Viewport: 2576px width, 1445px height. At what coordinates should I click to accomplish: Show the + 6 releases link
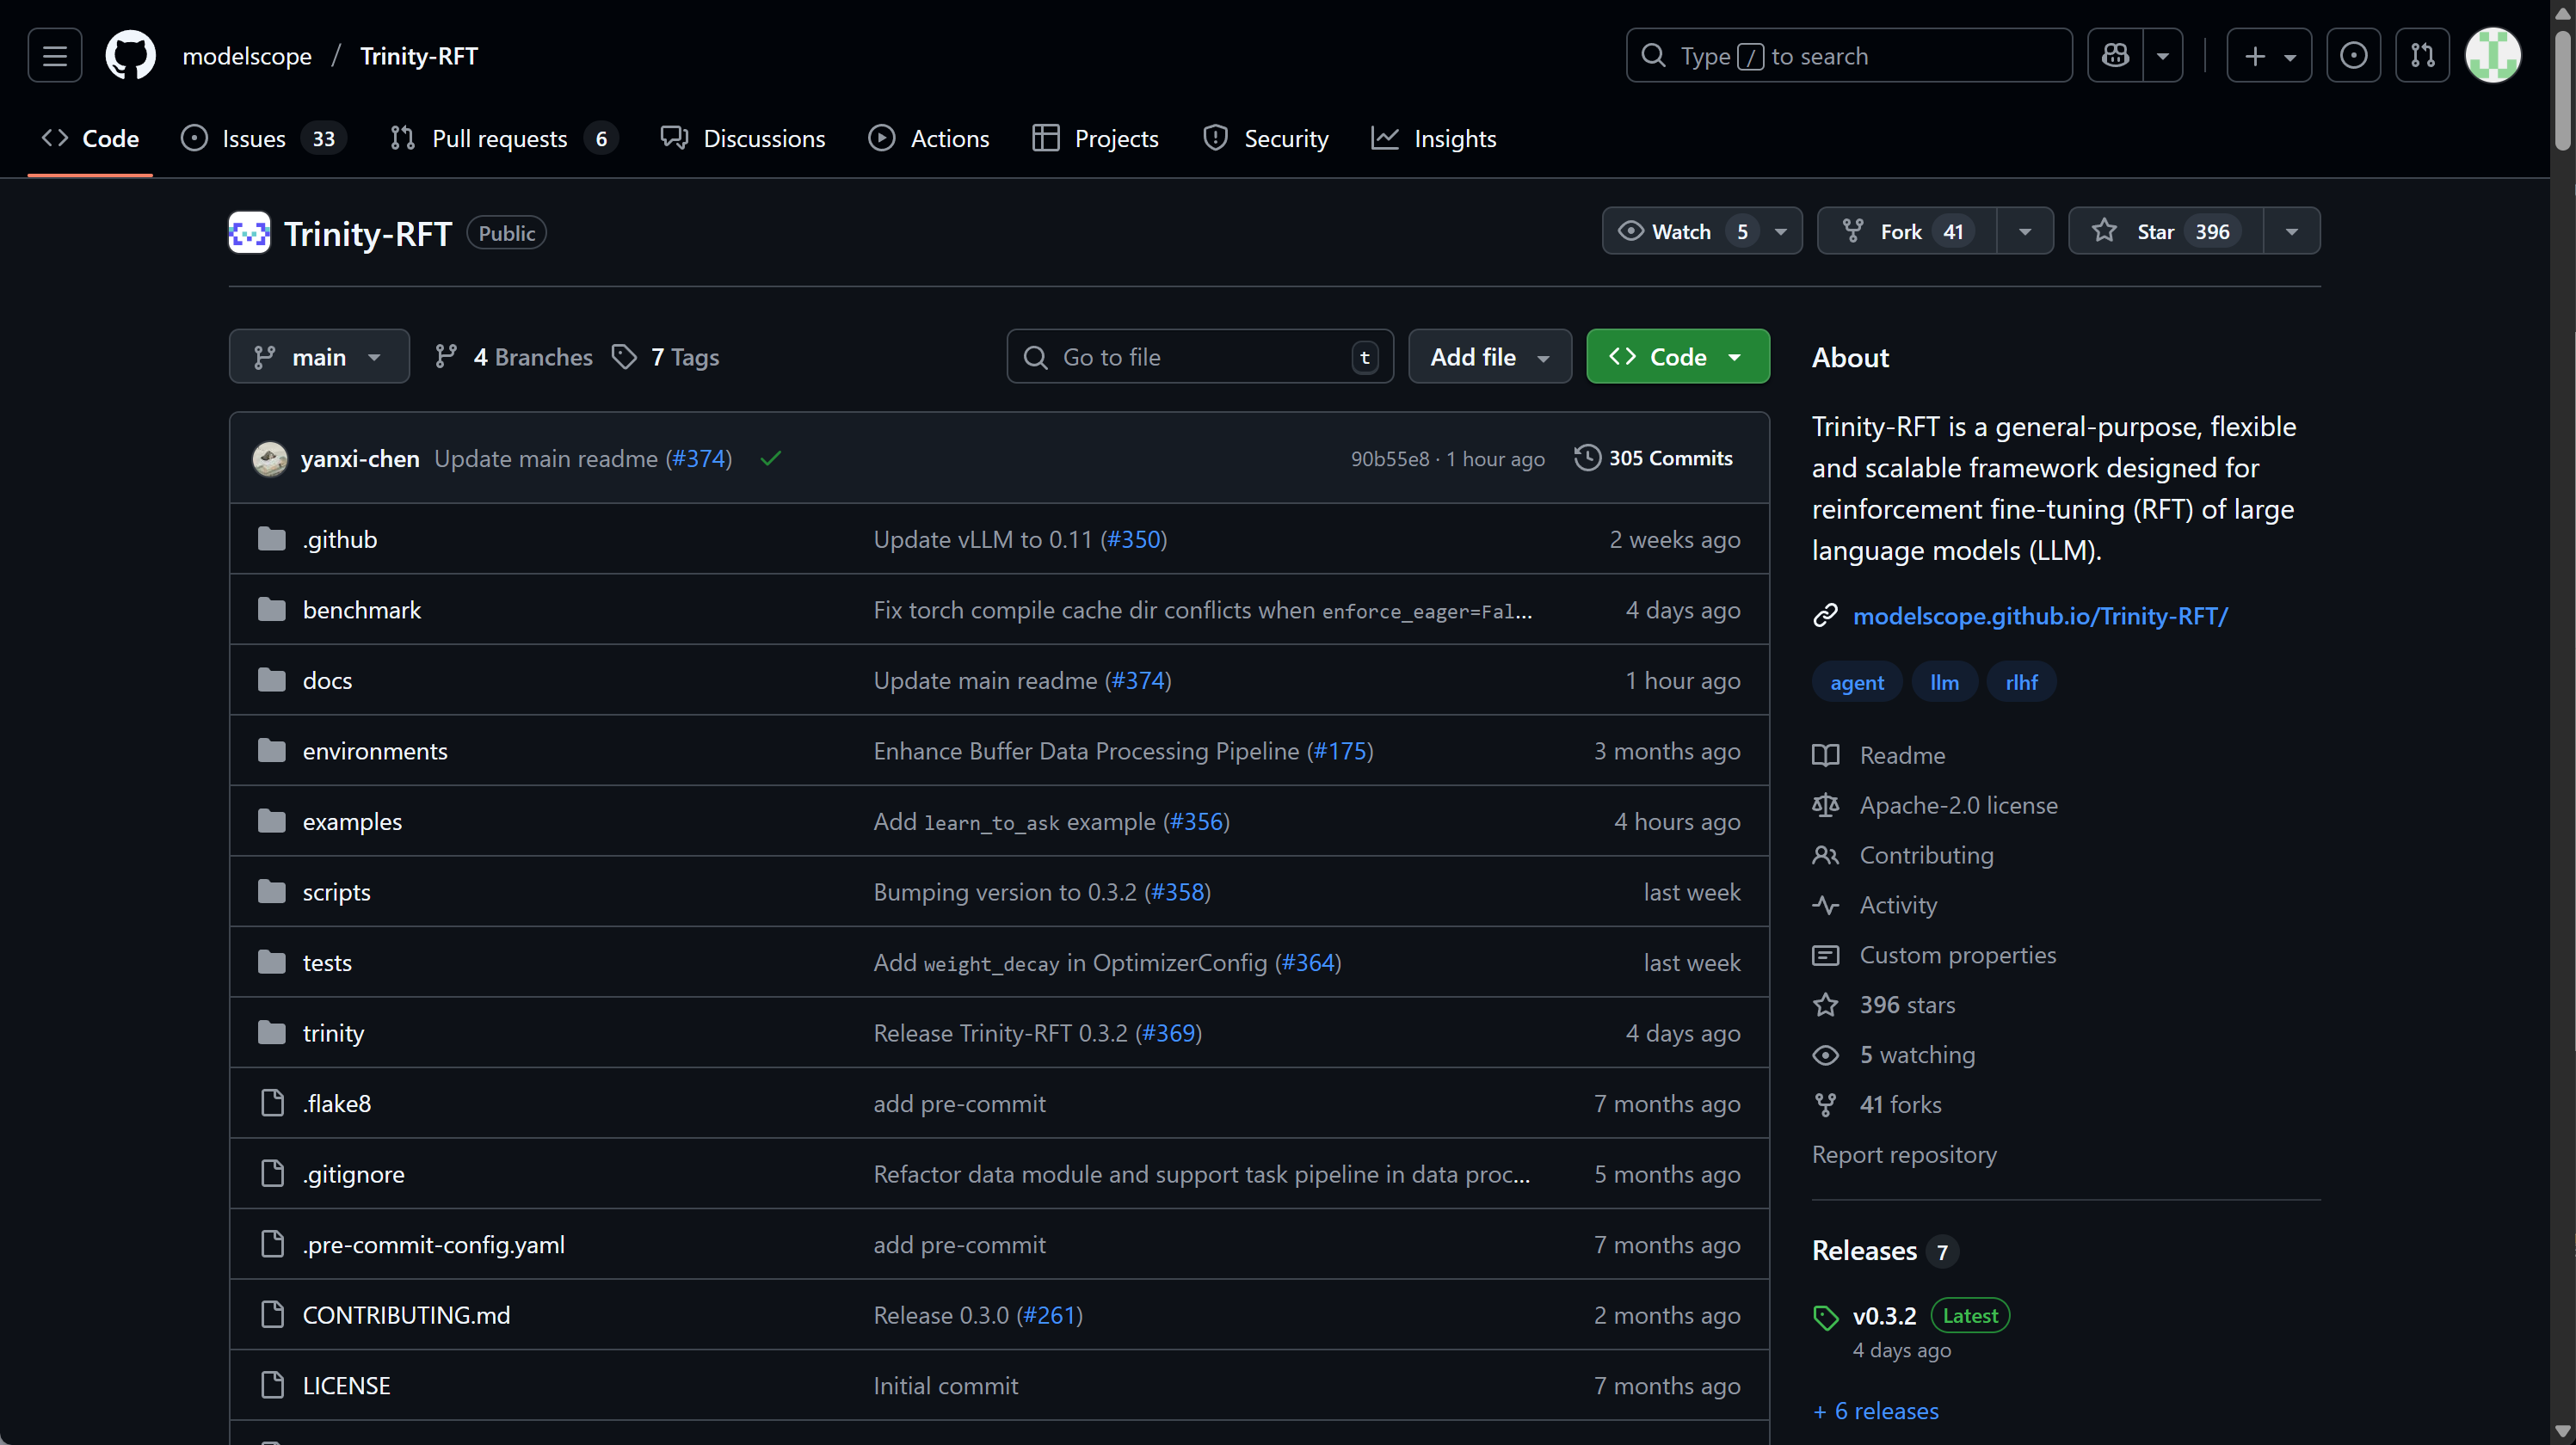(x=1876, y=1411)
